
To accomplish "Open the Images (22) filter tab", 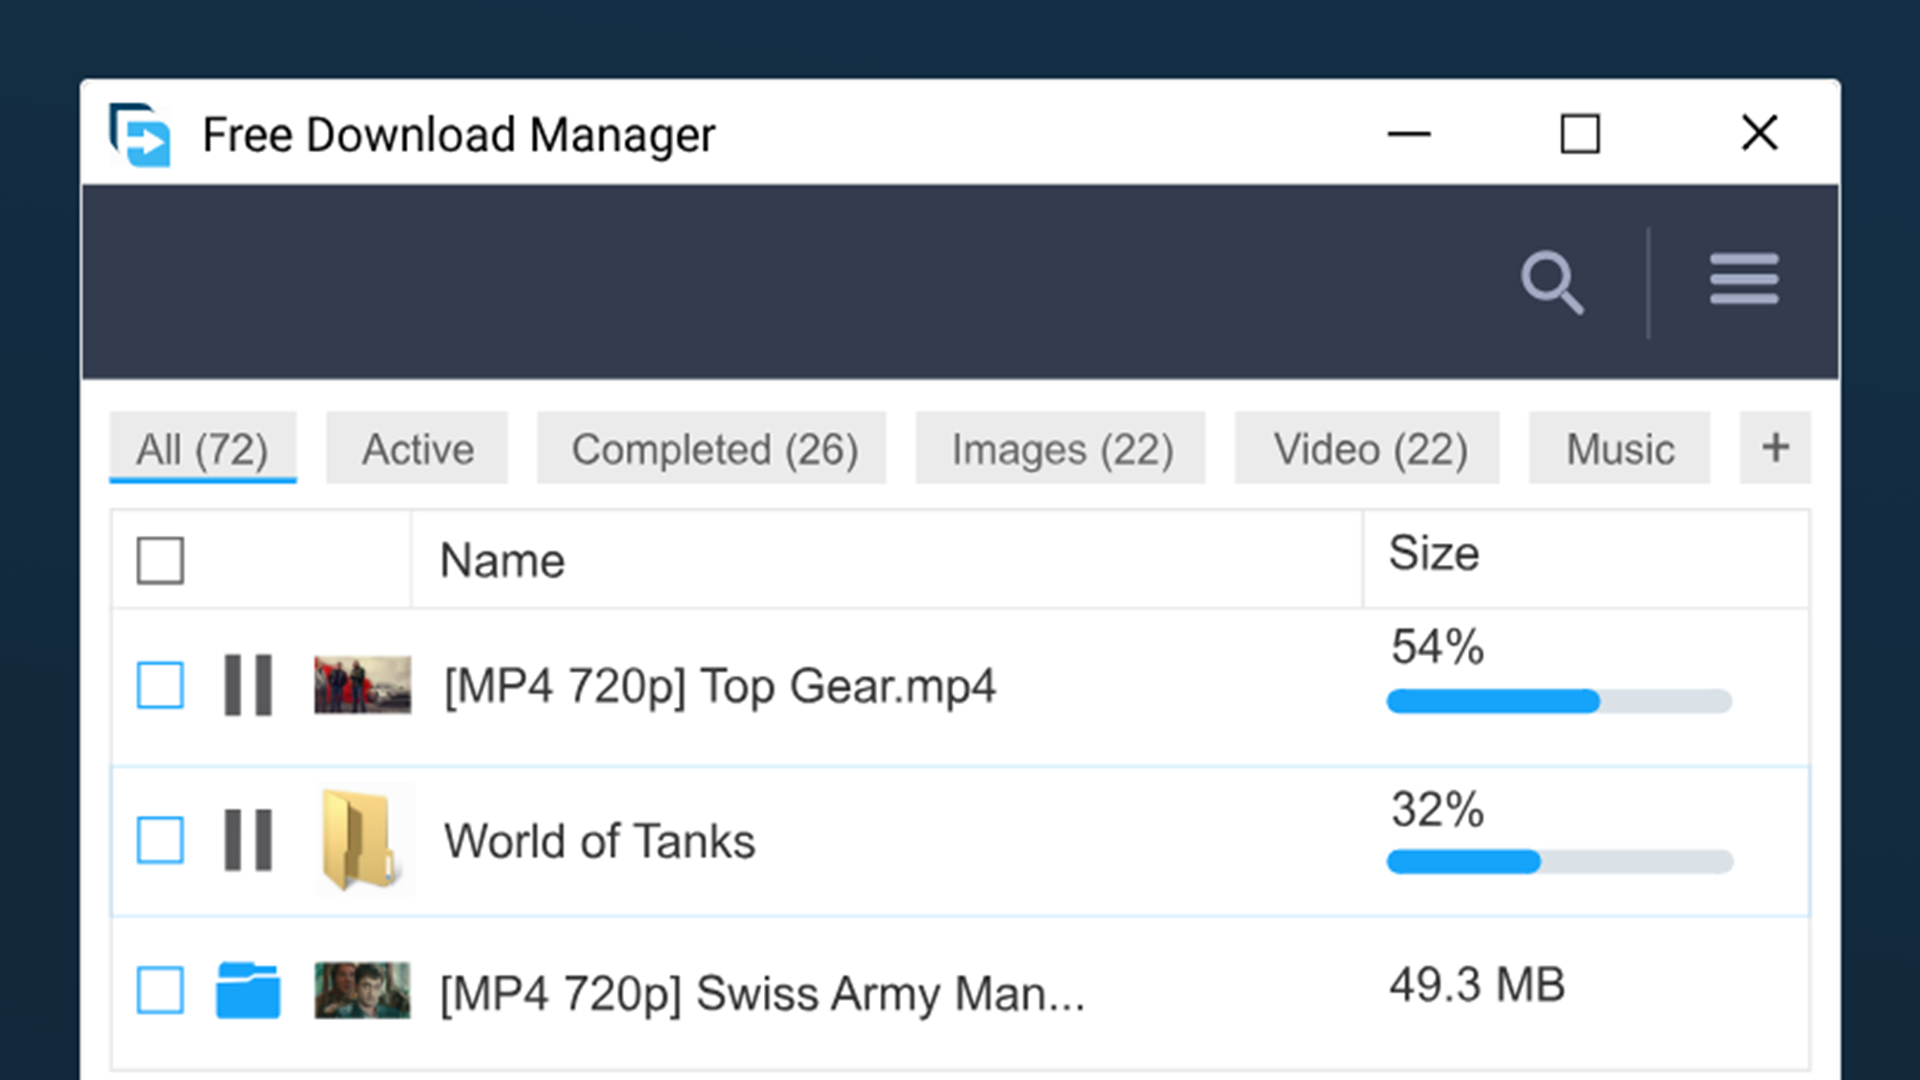I will coord(1061,448).
